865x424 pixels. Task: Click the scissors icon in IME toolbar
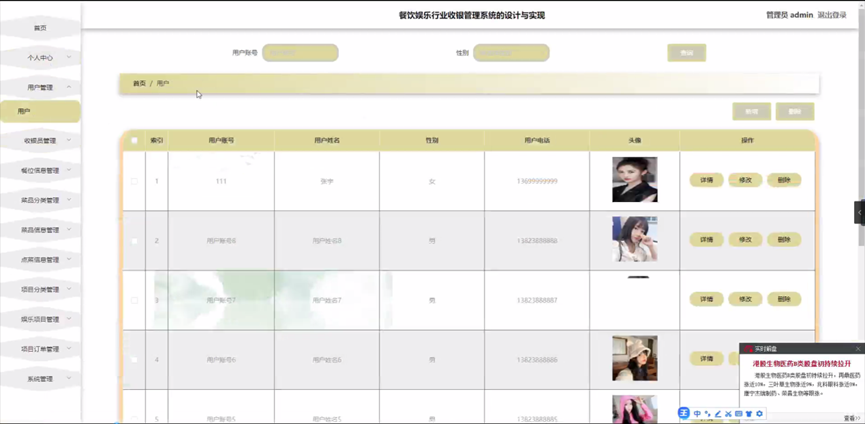728,414
